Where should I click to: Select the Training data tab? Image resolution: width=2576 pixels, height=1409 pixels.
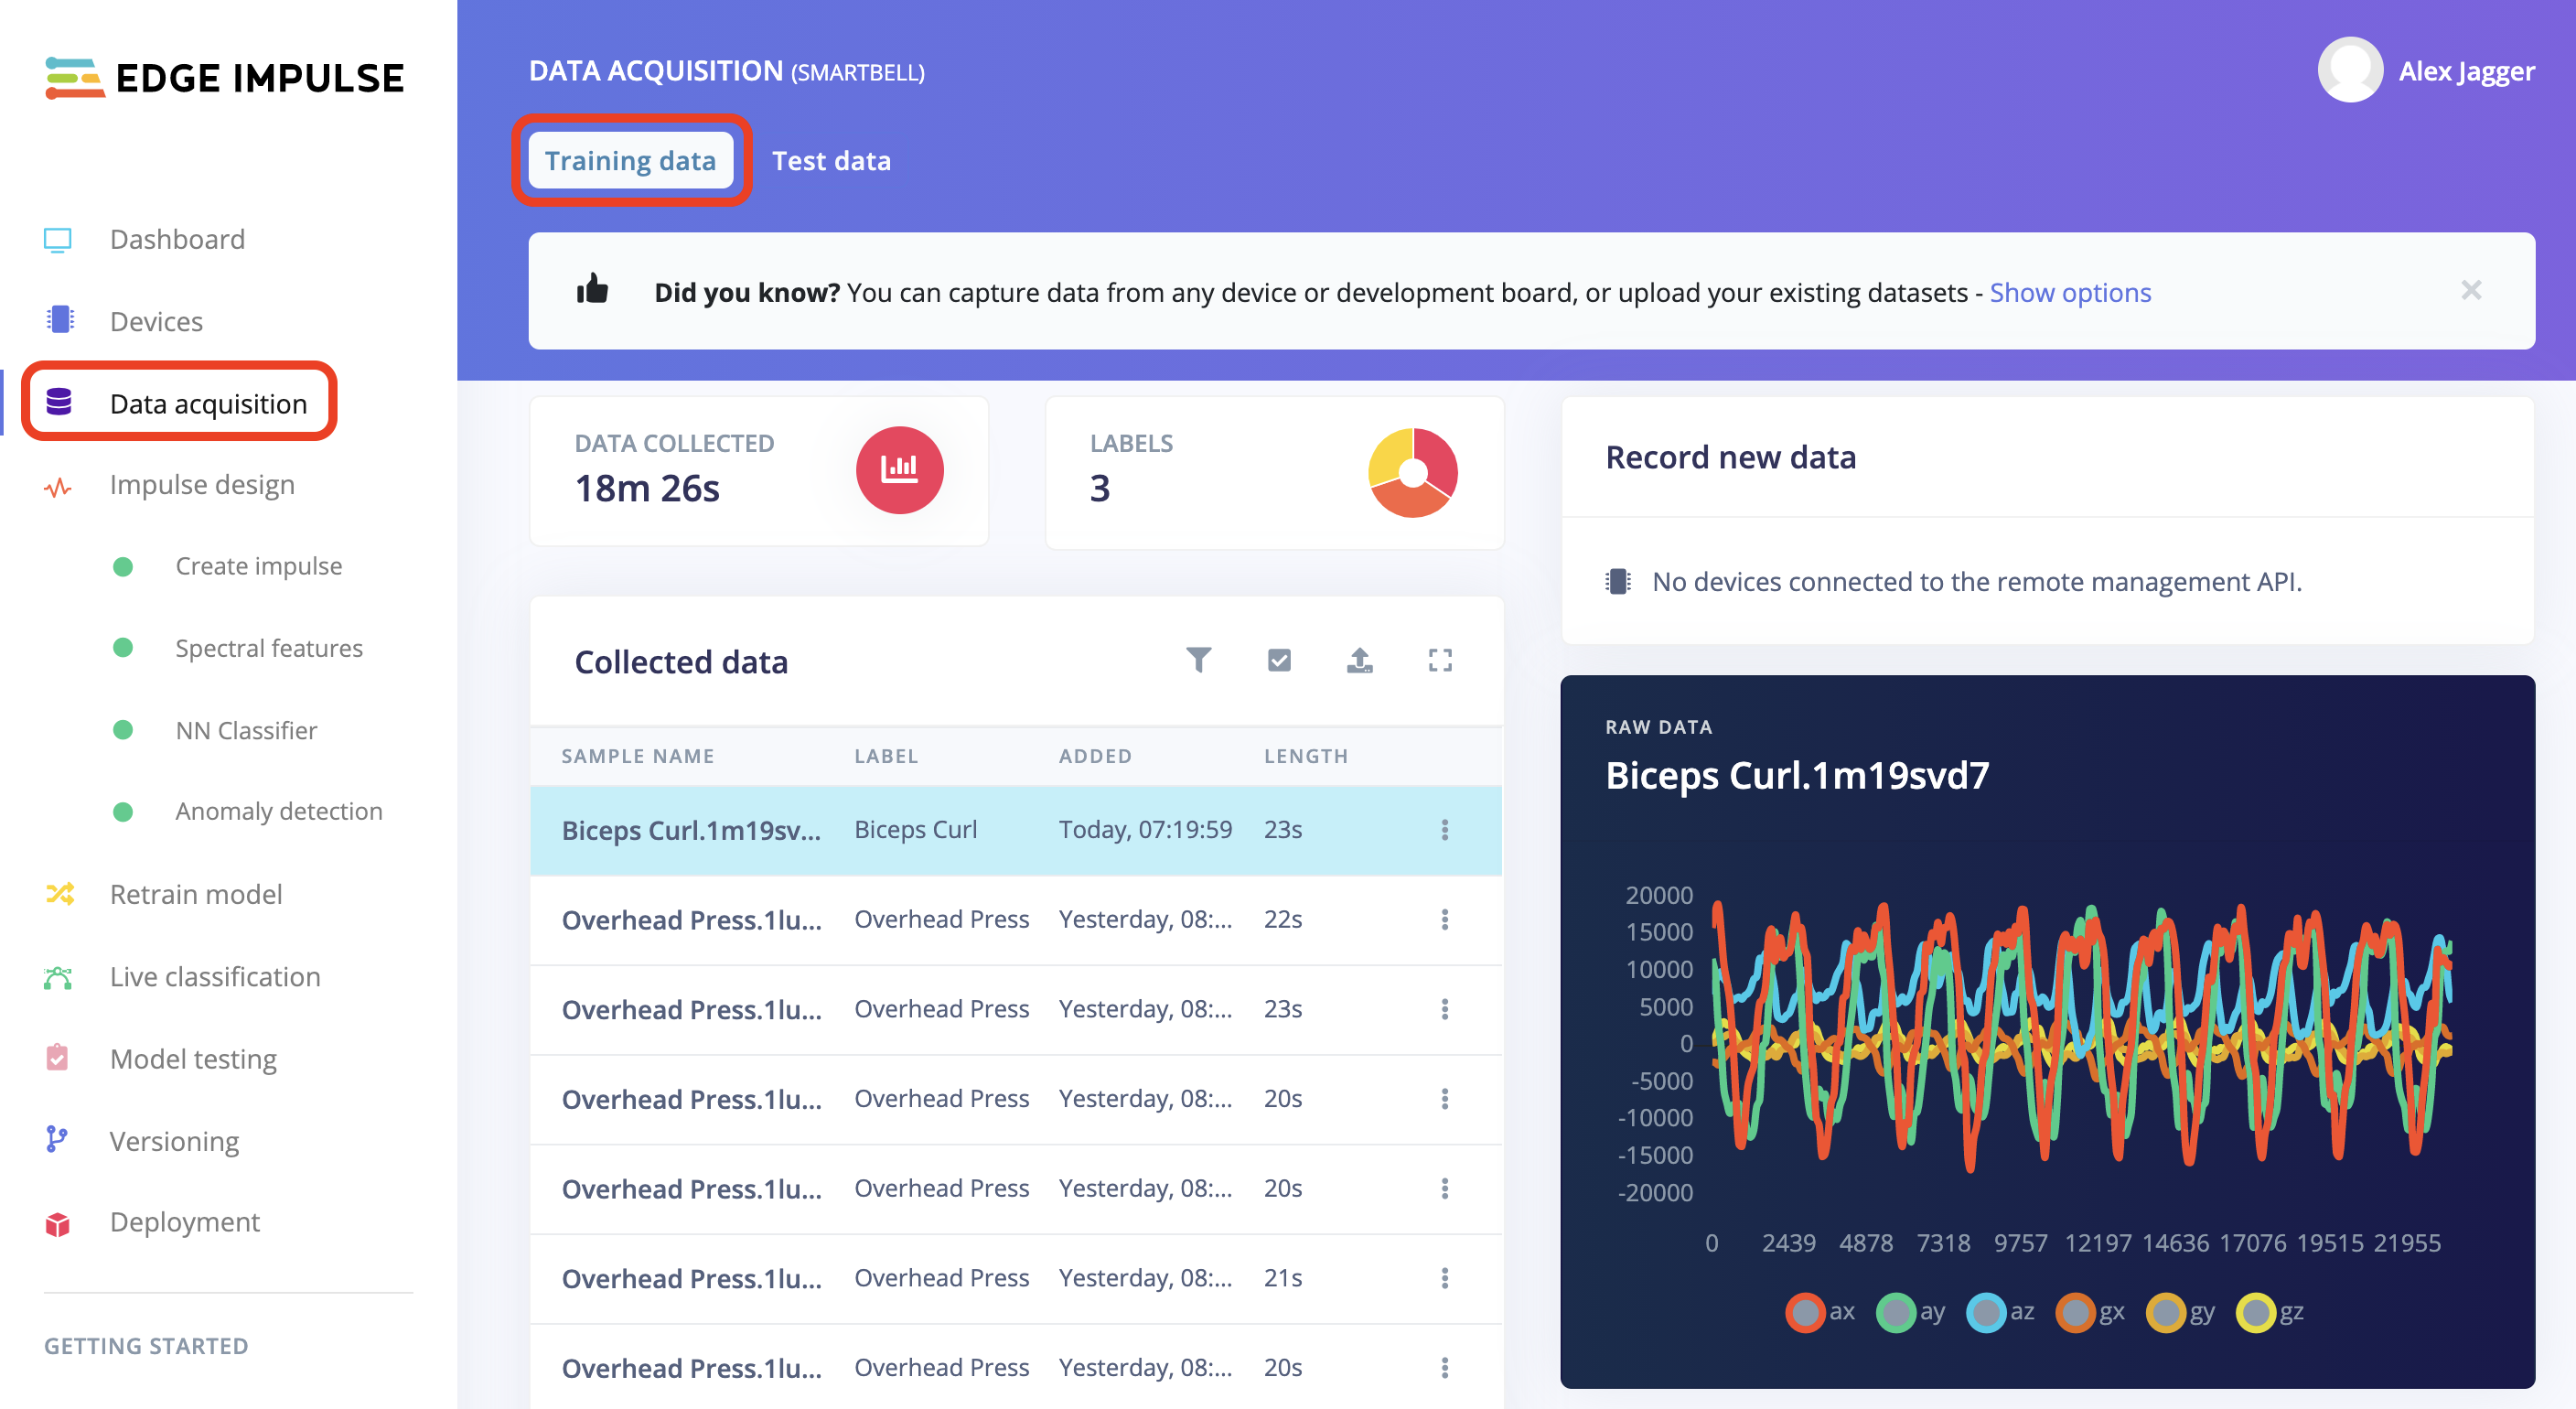click(x=630, y=161)
